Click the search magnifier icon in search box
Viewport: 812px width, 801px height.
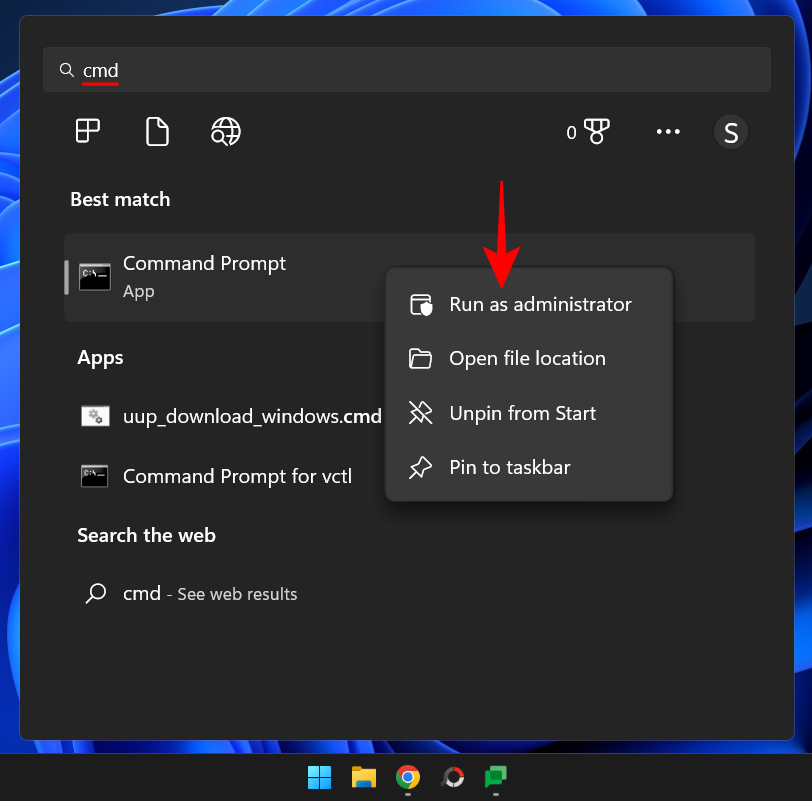tap(65, 70)
